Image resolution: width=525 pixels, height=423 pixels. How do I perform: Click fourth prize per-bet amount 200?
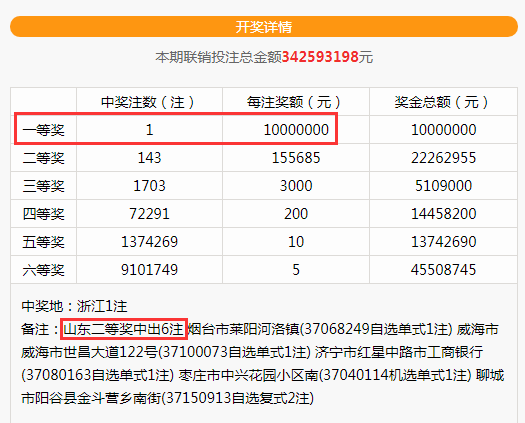point(296,214)
